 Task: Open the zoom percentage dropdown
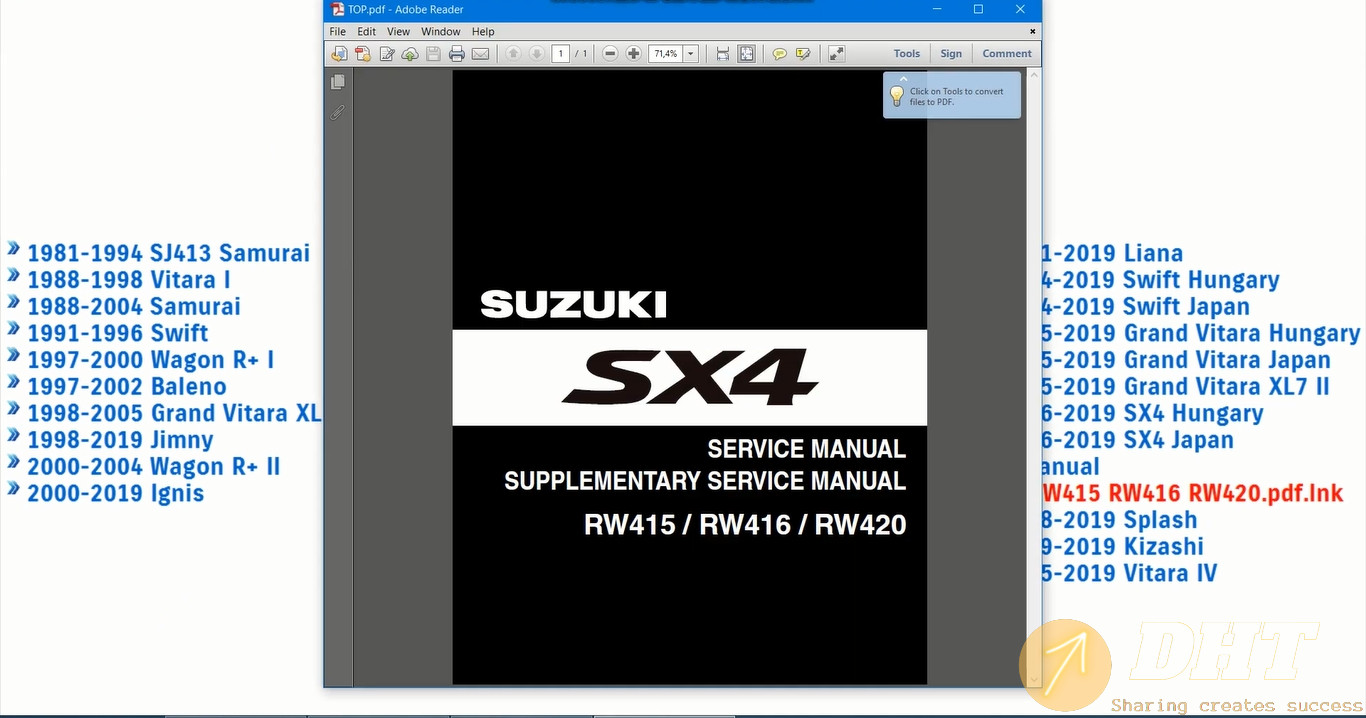(690, 54)
